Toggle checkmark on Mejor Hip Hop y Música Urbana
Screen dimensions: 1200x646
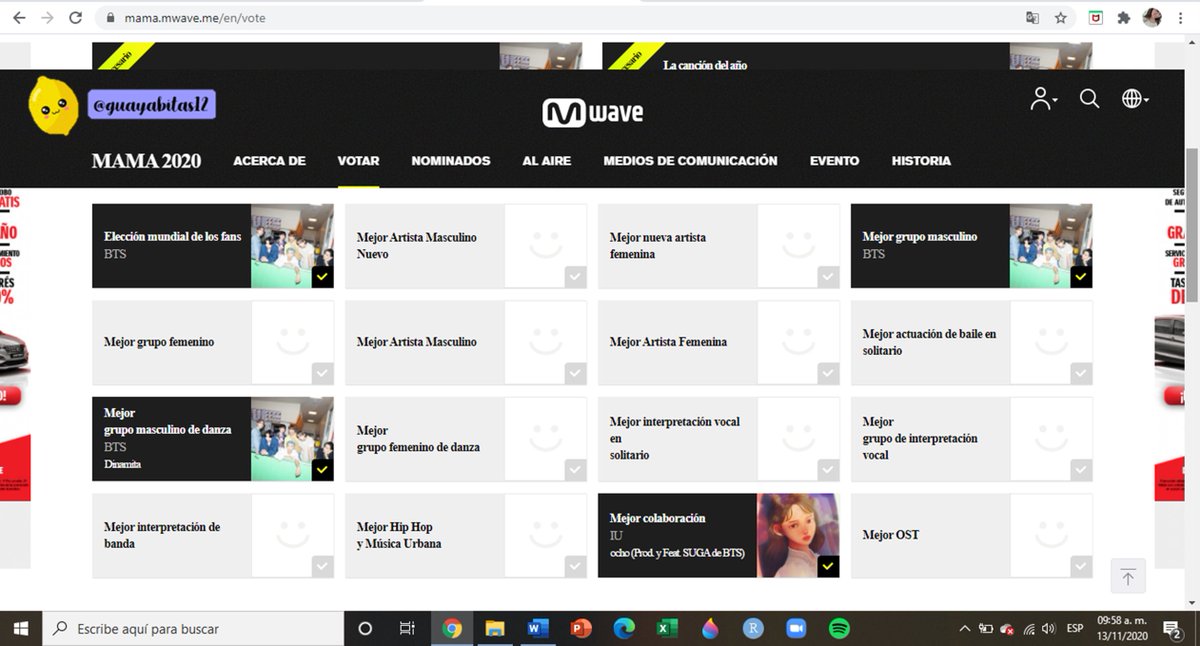575,567
